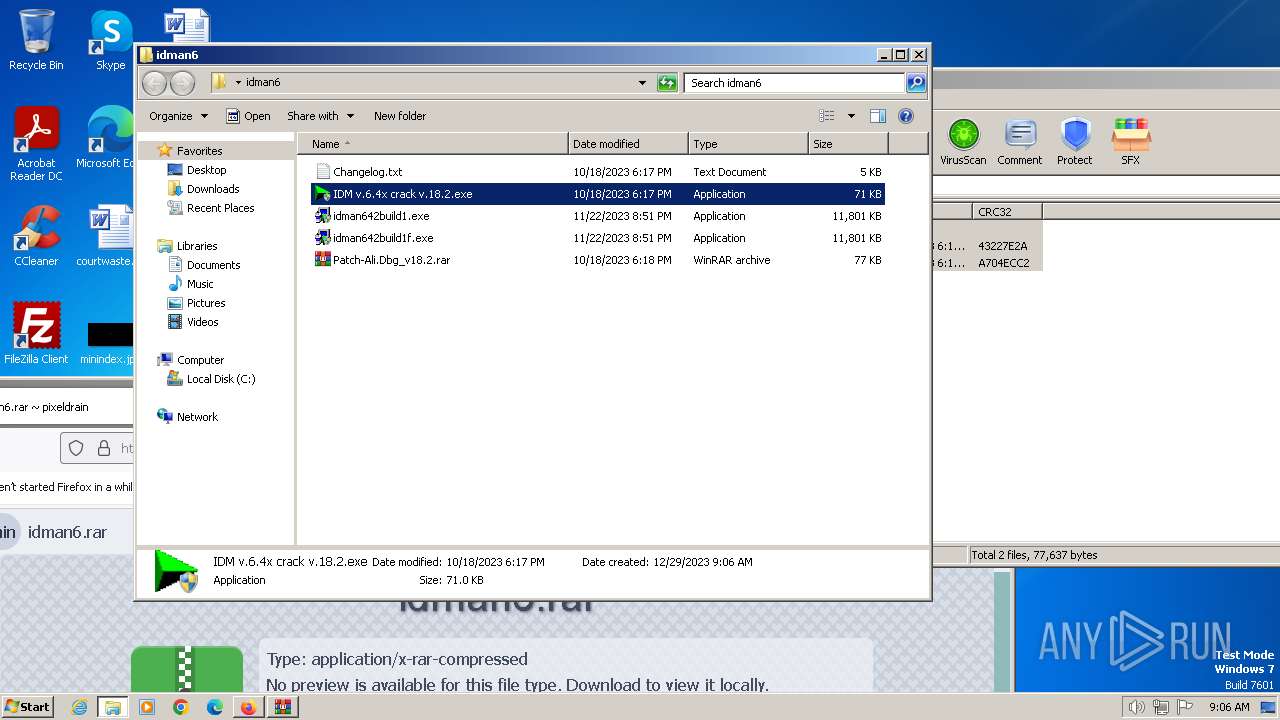Click the Explorer Forward navigation button
Screen dimensions: 1280x720
[182, 83]
